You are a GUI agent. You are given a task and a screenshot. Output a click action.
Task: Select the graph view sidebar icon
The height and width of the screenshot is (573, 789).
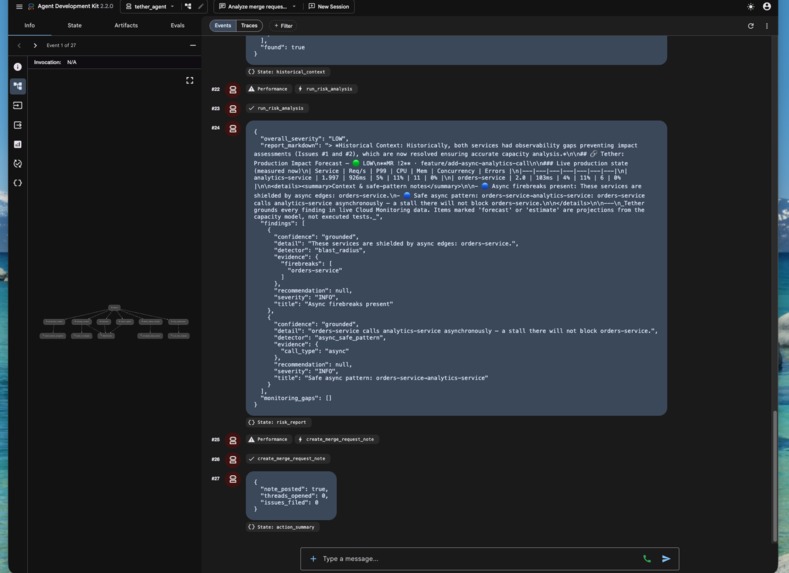tap(18, 86)
